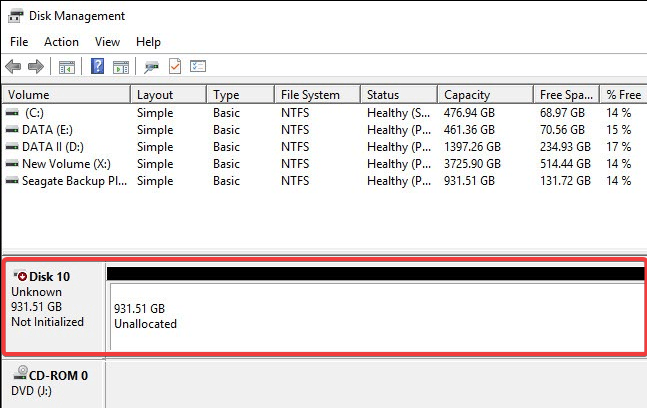The width and height of the screenshot is (647, 408).
Task: Click the CD-ROM 0 disc drive icon
Action: tap(20, 373)
